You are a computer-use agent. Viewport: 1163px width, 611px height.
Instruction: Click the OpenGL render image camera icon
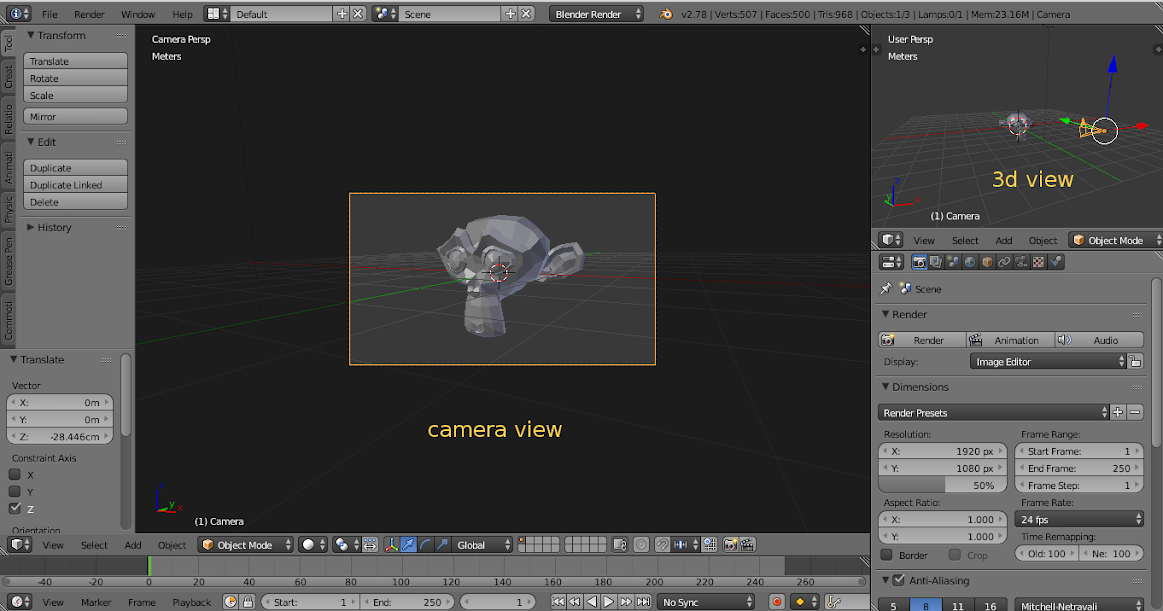(x=730, y=545)
